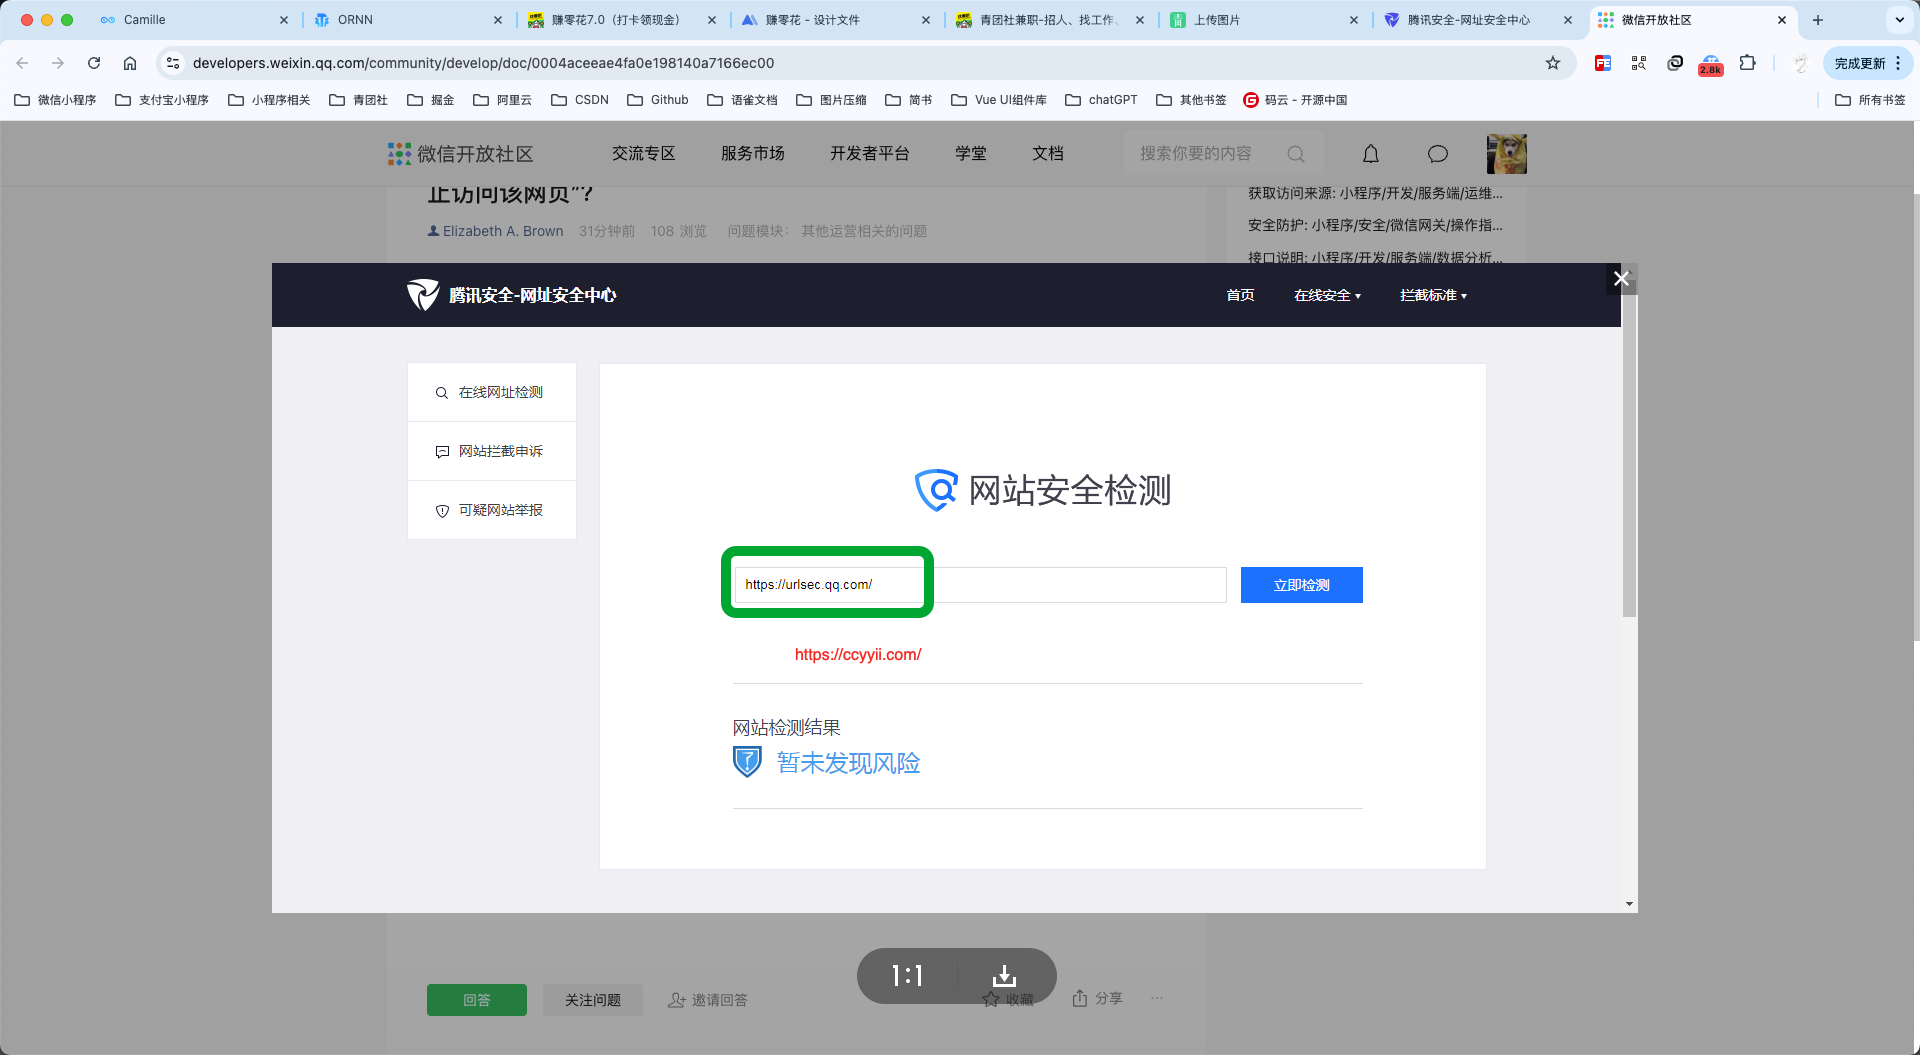
Task: Open the 文档 navigation menu
Action: point(1048,154)
